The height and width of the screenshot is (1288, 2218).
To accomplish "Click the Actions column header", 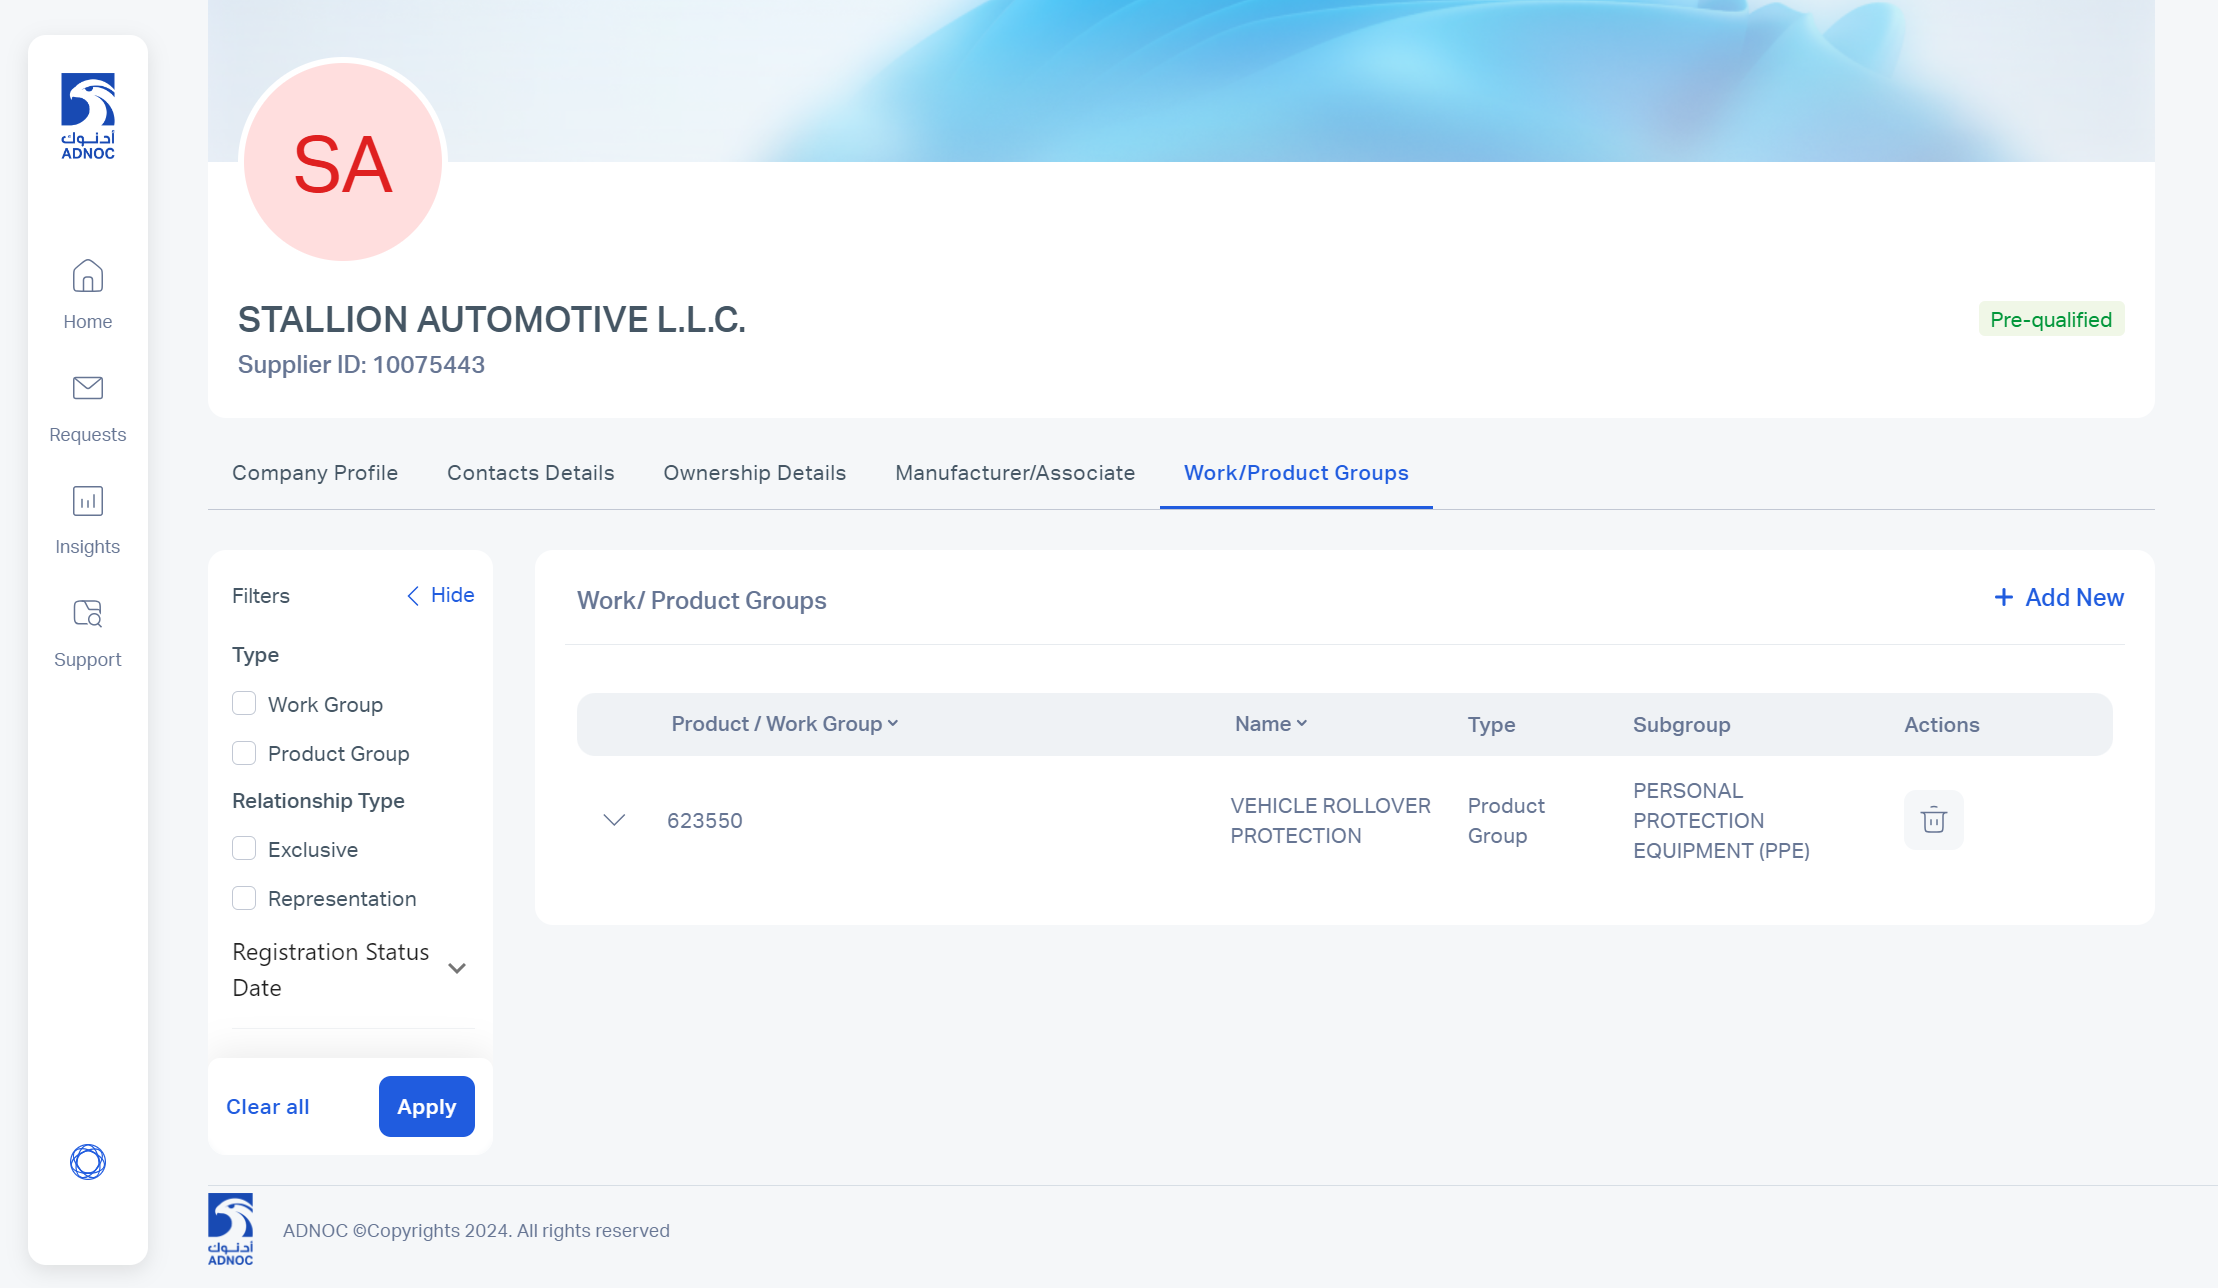I will (x=1942, y=725).
